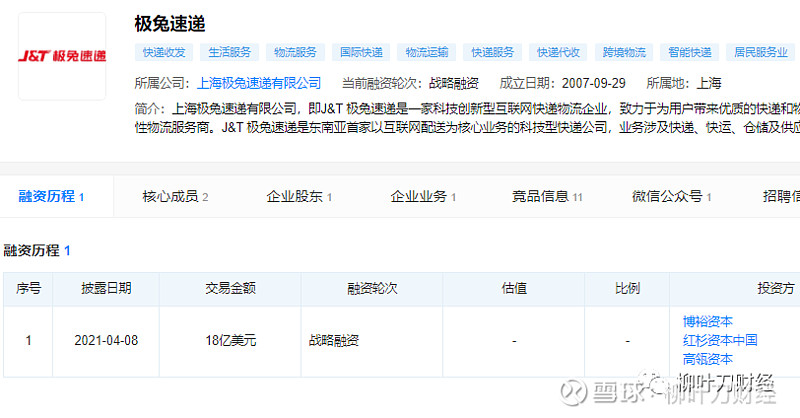Switch to the 融资历程 tab
Screen dimensions: 800x418
tap(51, 196)
